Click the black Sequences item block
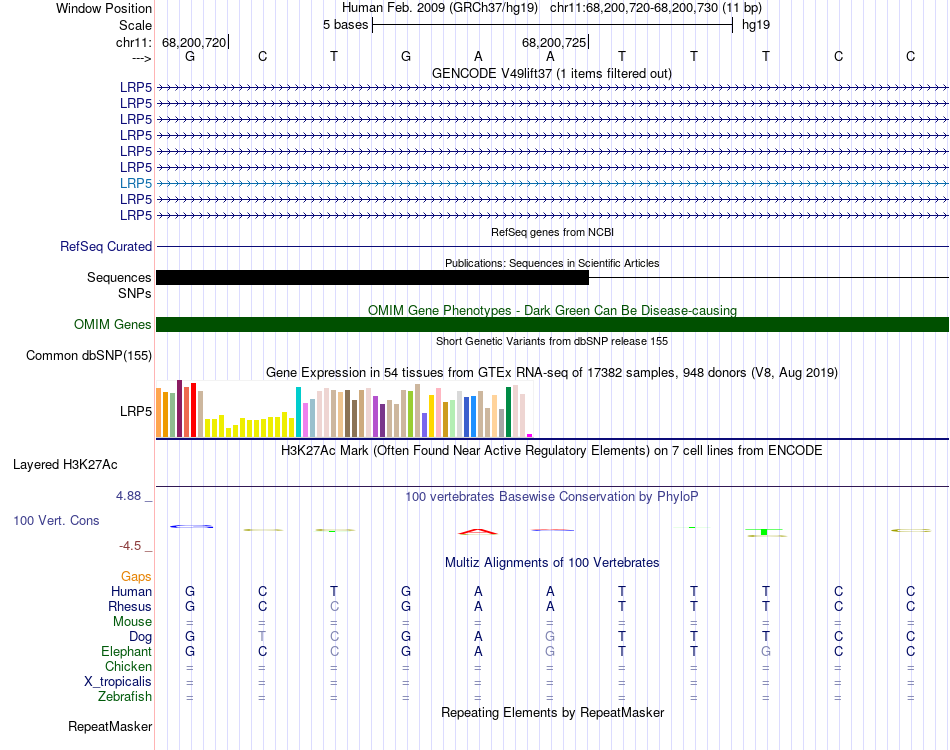Screen dimensions: 950x750 (x=372, y=277)
